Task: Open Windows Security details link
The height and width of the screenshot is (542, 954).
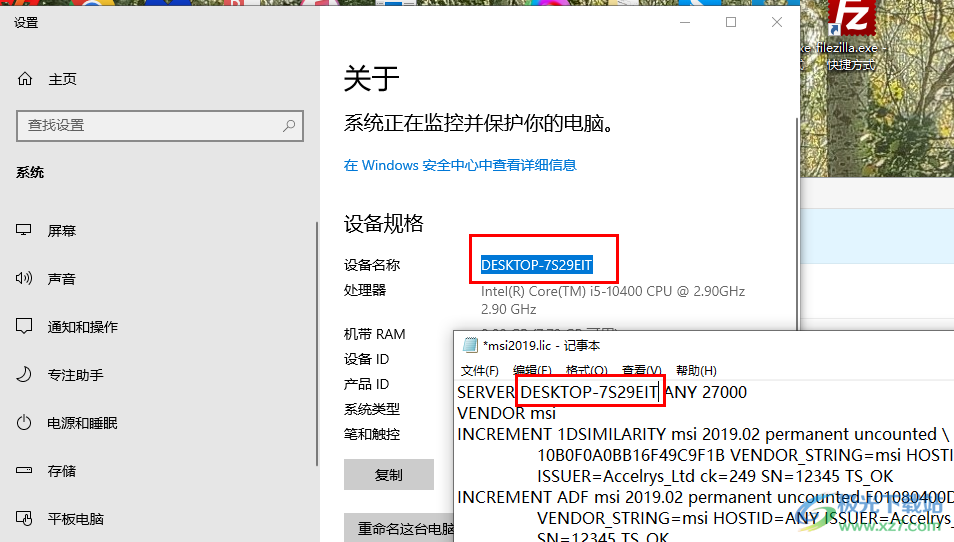Action: click(x=460, y=165)
